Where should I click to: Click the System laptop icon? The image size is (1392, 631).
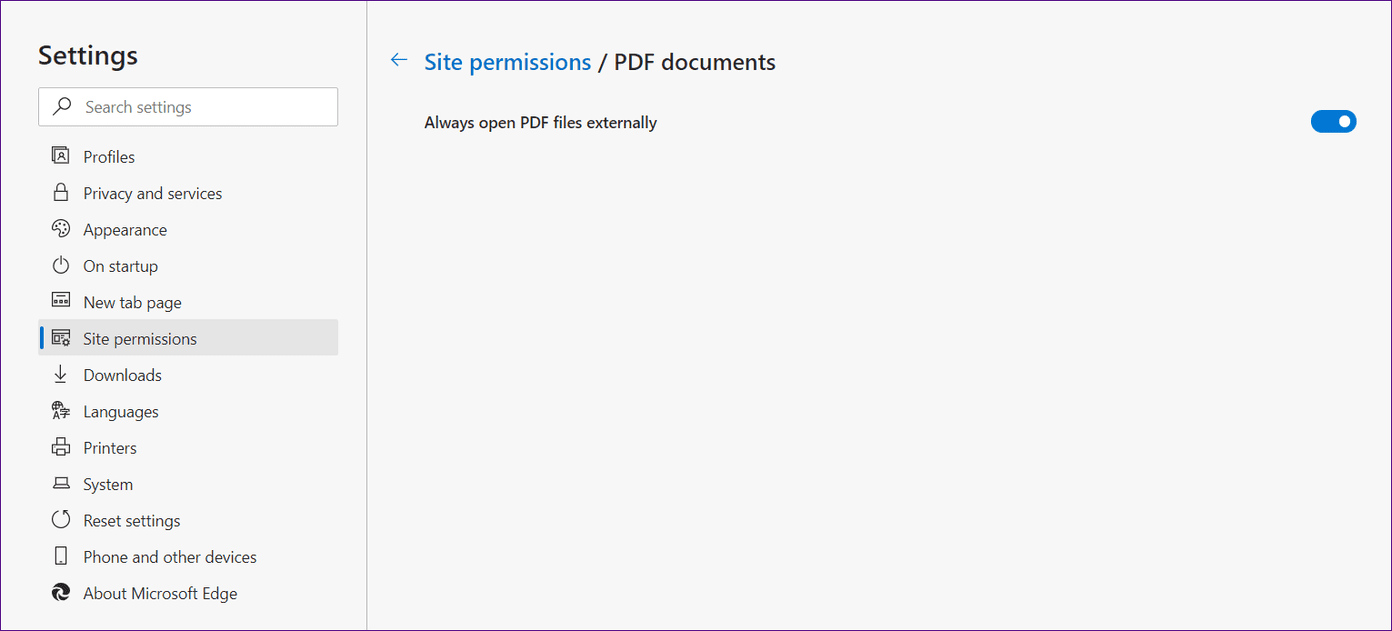(61, 484)
